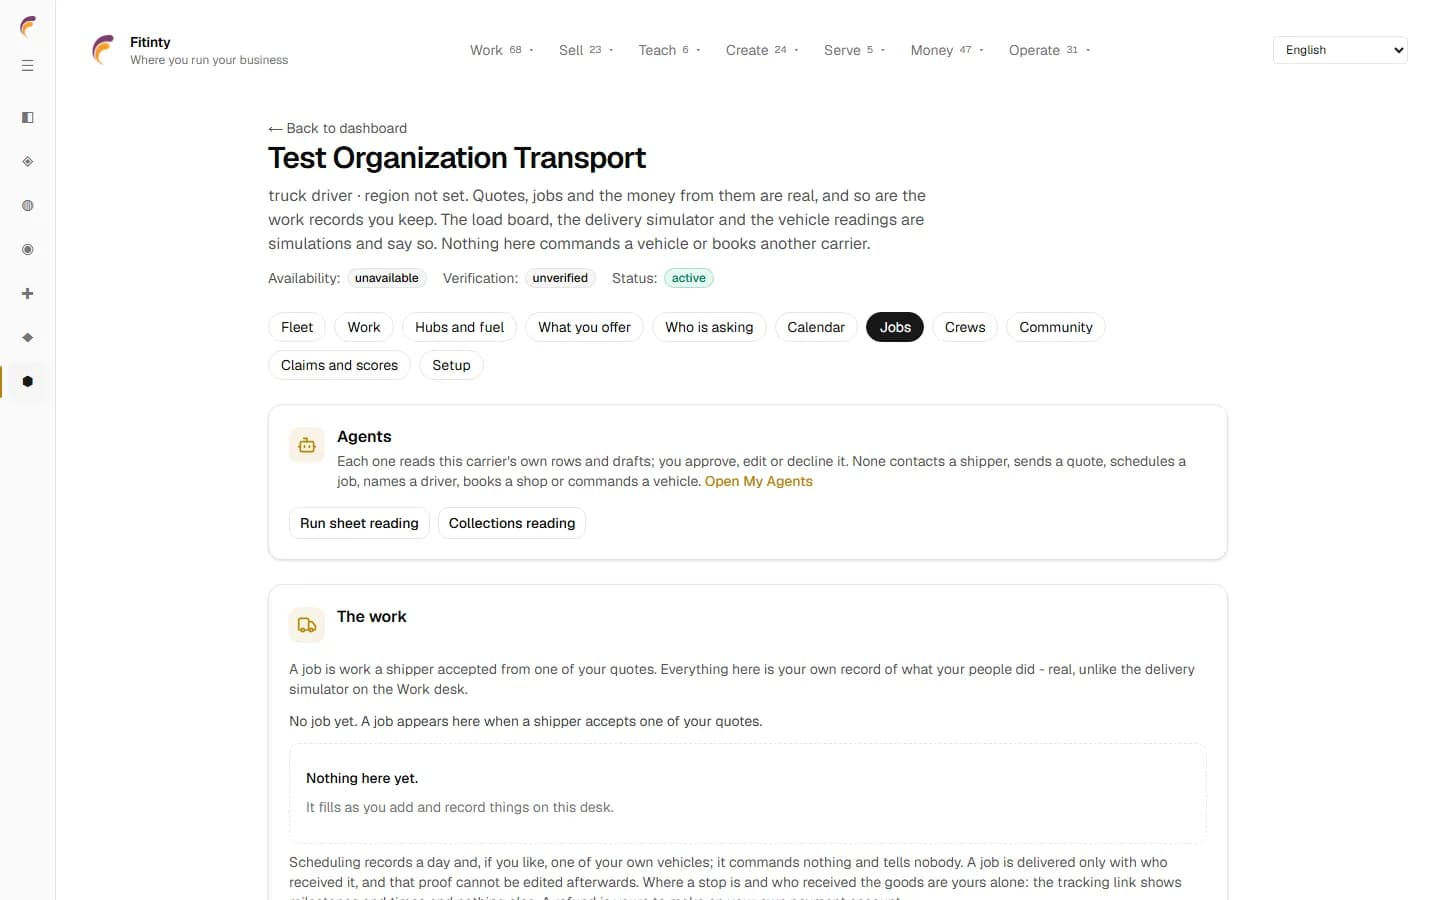Click the unverified verification badge
Screen dimensions: 1440x900
click(x=560, y=278)
